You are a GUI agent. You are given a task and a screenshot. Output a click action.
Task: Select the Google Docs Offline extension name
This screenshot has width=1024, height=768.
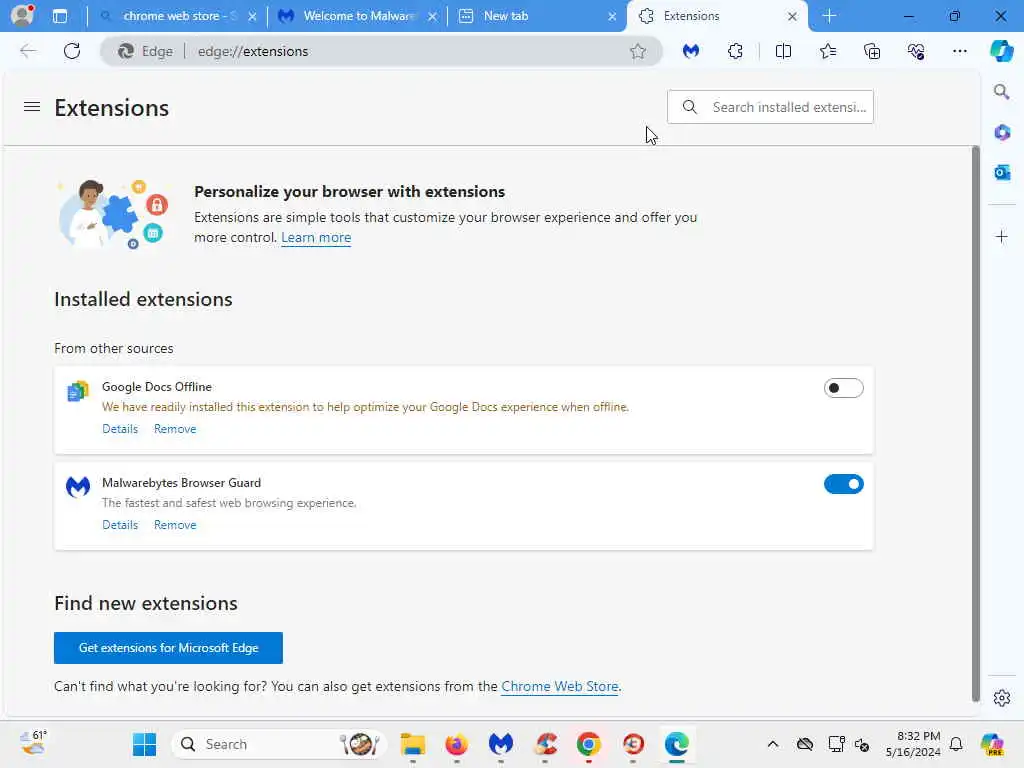(157, 387)
